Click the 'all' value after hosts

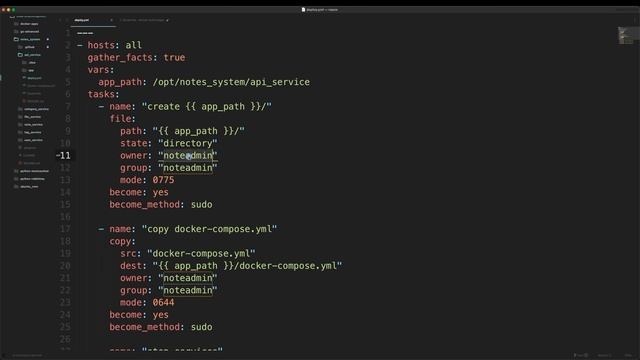tap(133, 45)
